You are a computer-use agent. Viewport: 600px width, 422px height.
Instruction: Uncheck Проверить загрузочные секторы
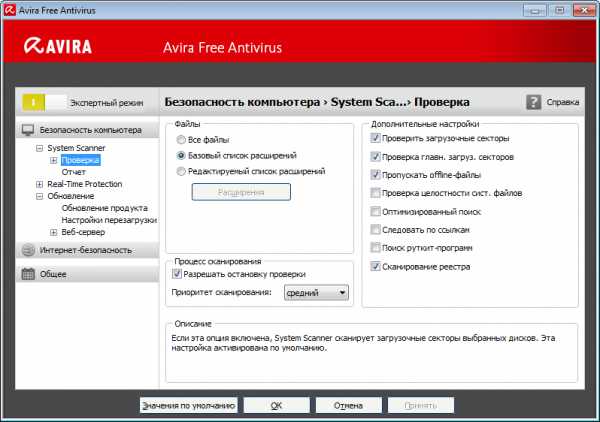click(375, 138)
